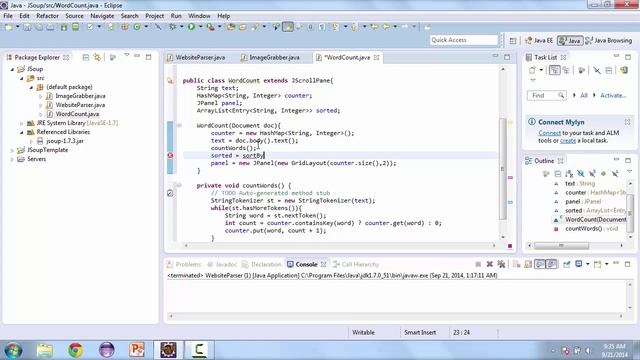Screen dimensions: 640x360
Task: Click the Outline vertical scrollbar thumb
Action: point(630,212)
